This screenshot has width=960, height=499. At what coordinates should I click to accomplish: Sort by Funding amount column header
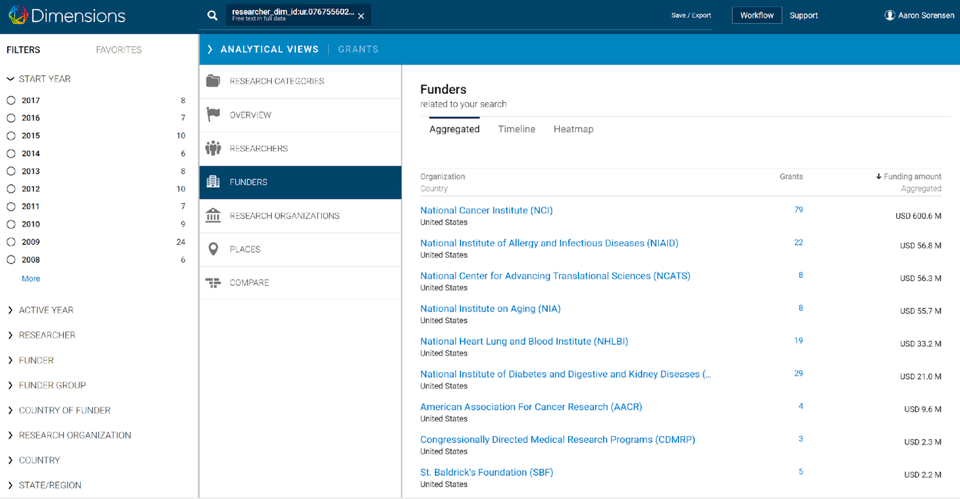[912, 177]
